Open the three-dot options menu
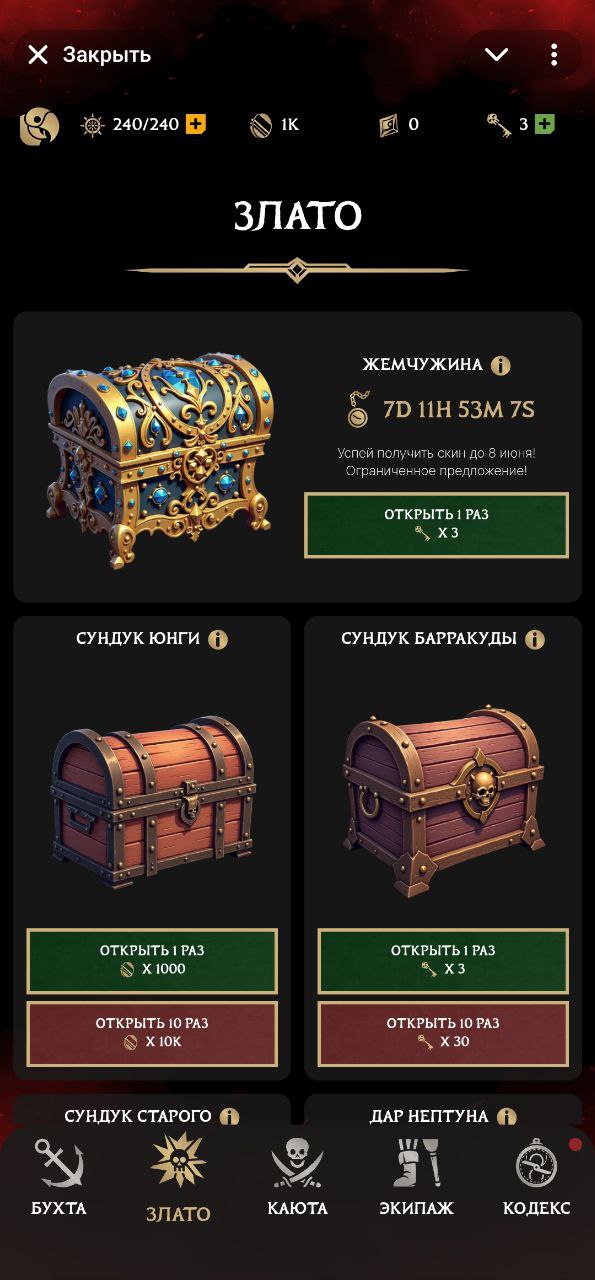Image resolution: width=595 pixels, height=1280 pixels. (554, 54)
